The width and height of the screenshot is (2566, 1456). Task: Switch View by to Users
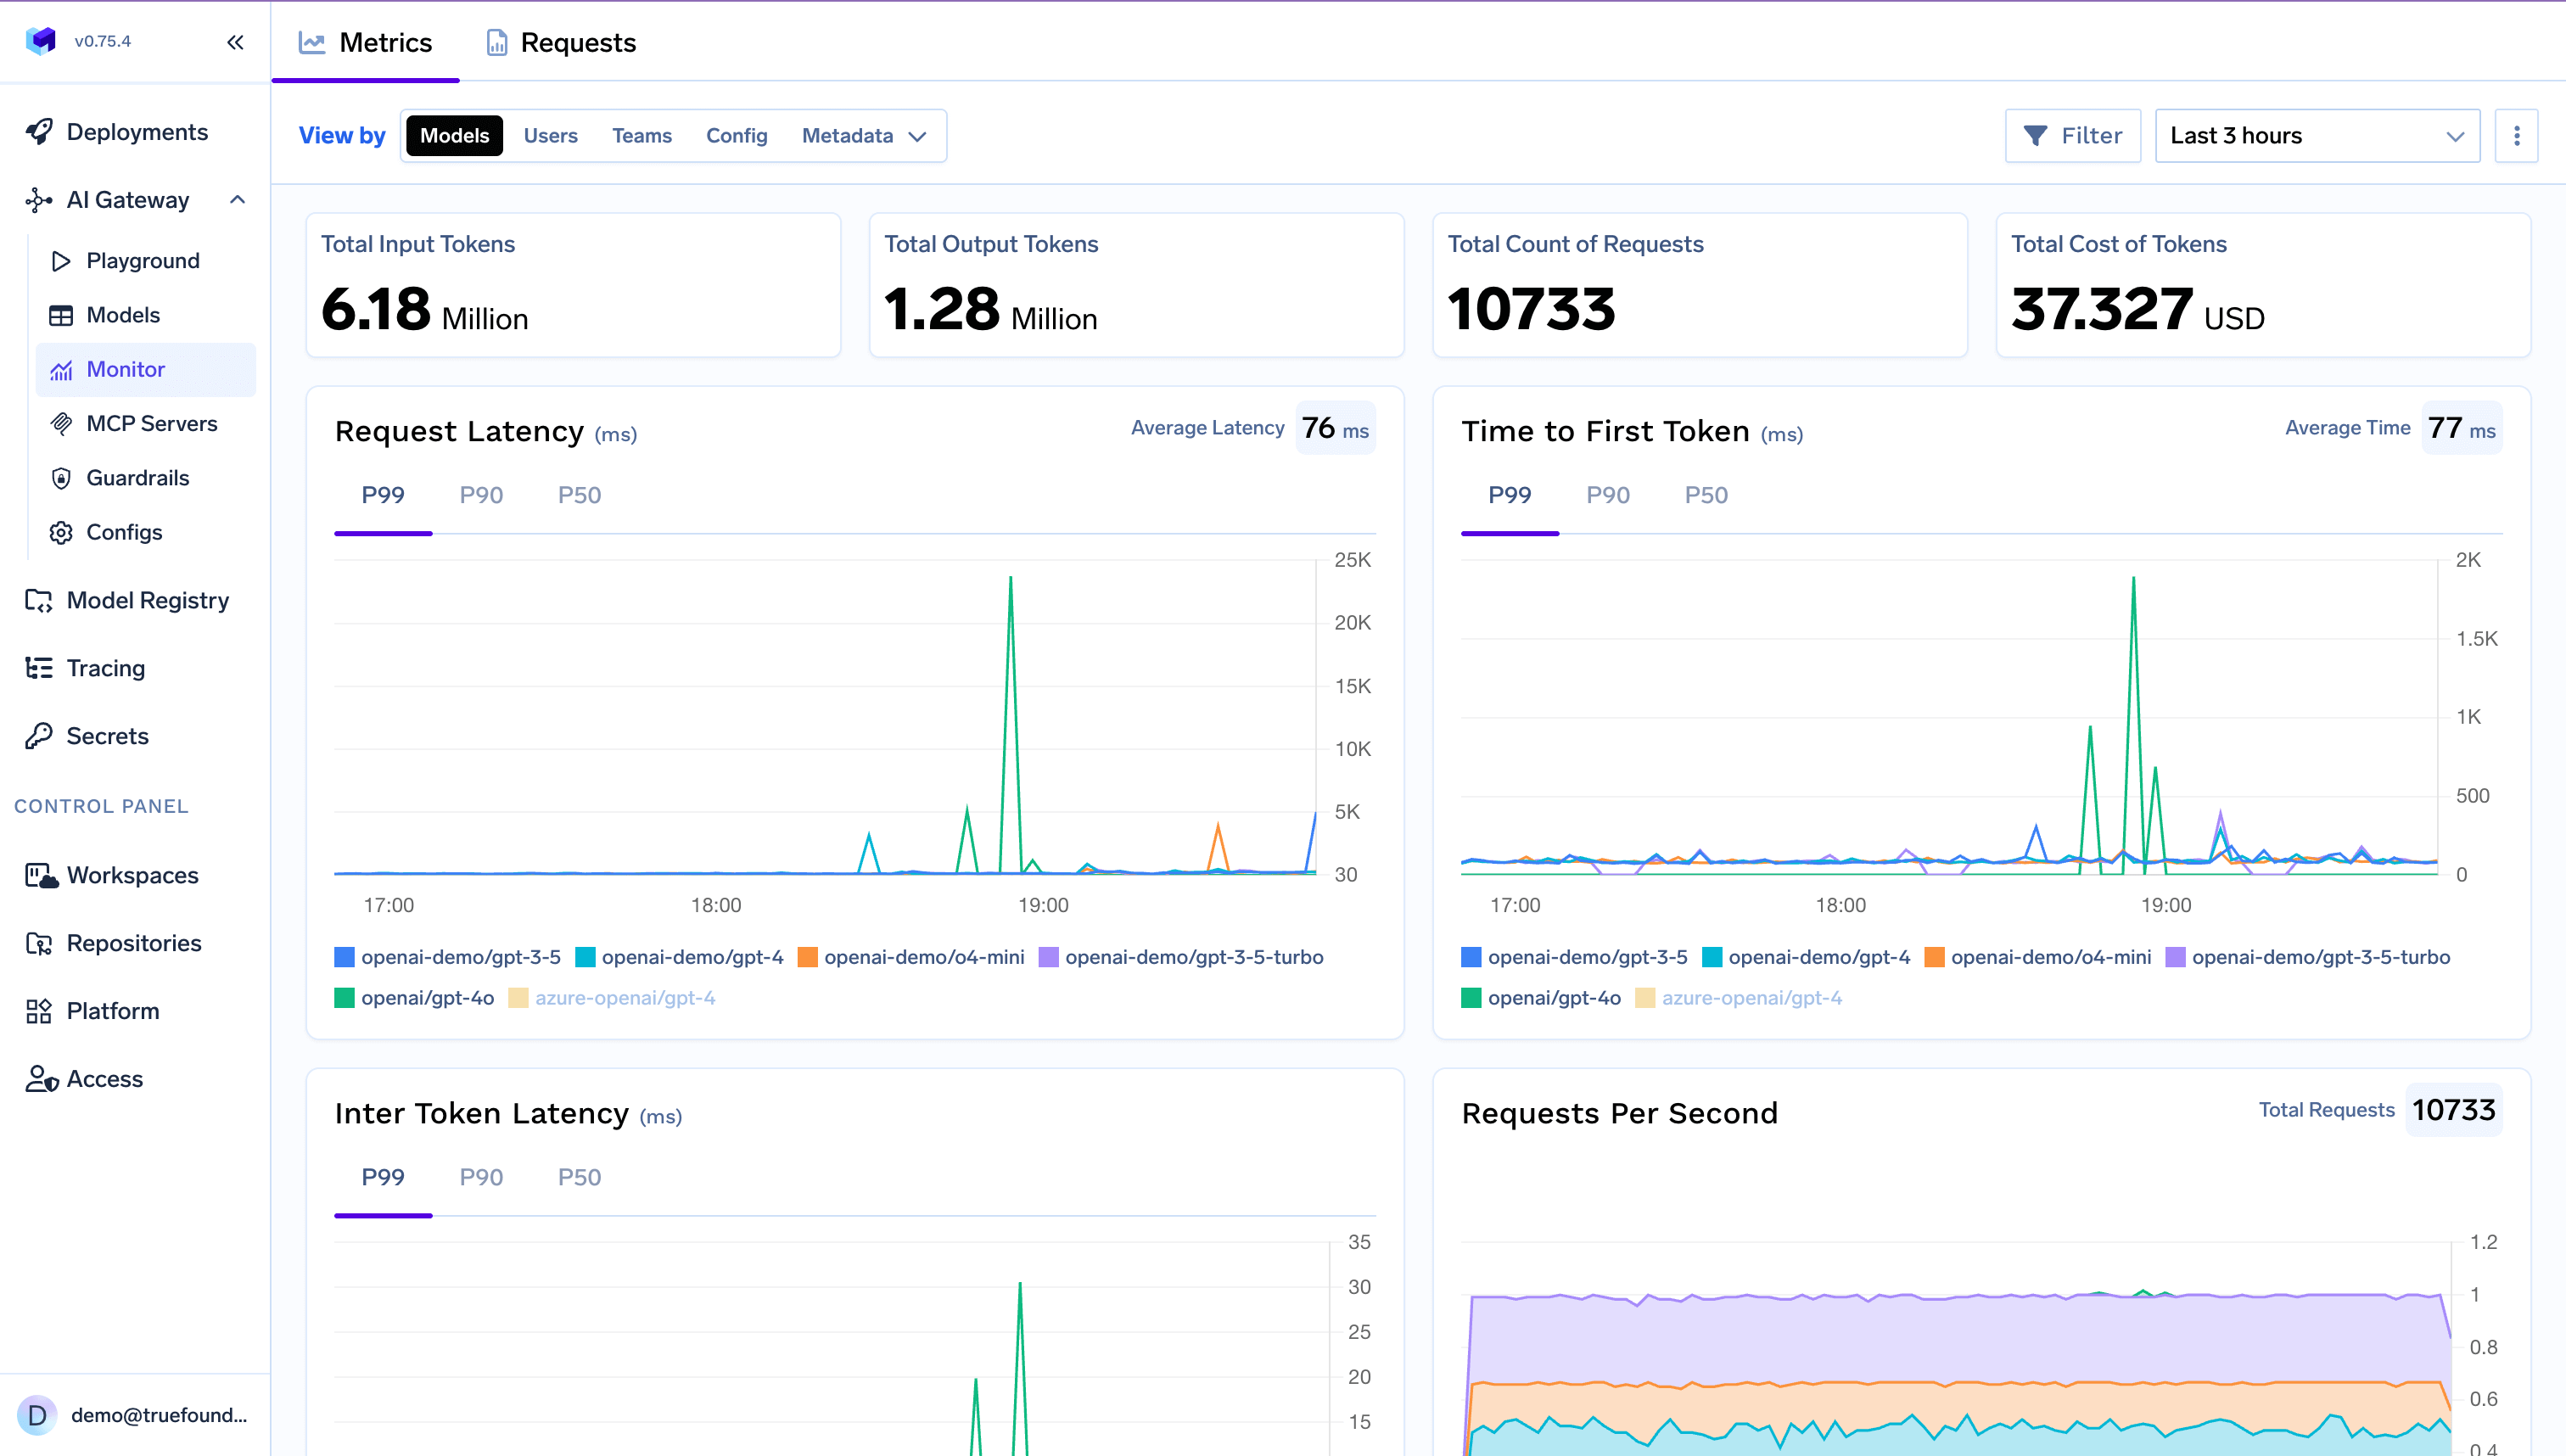coord(550,136)
